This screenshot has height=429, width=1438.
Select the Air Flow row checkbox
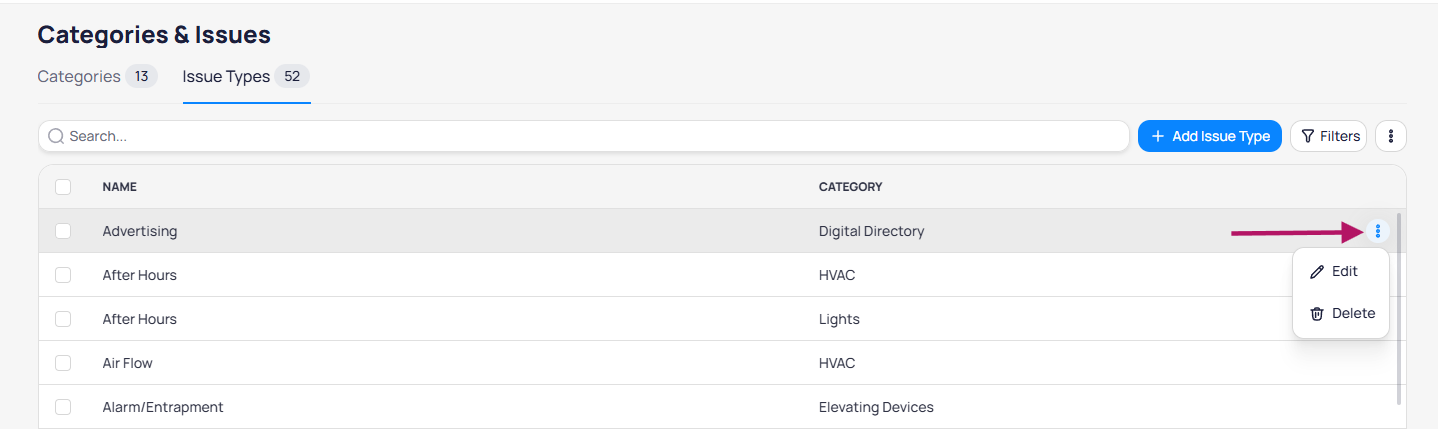63,363
